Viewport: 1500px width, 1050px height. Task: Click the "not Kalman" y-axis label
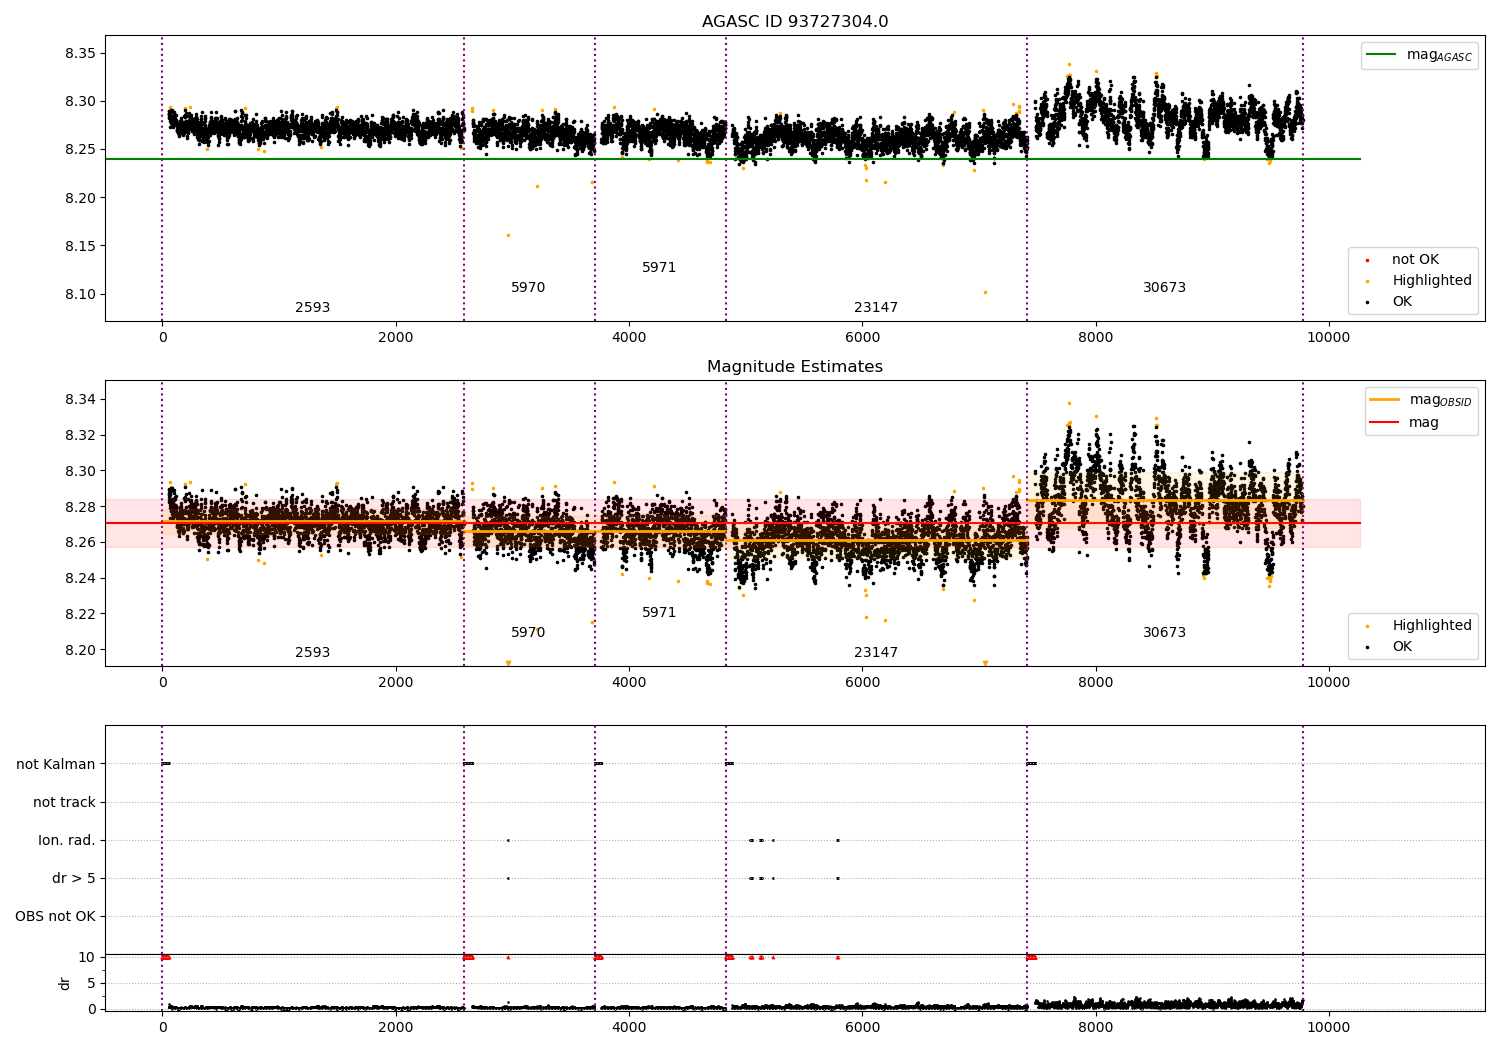click(x=56, y=765)
